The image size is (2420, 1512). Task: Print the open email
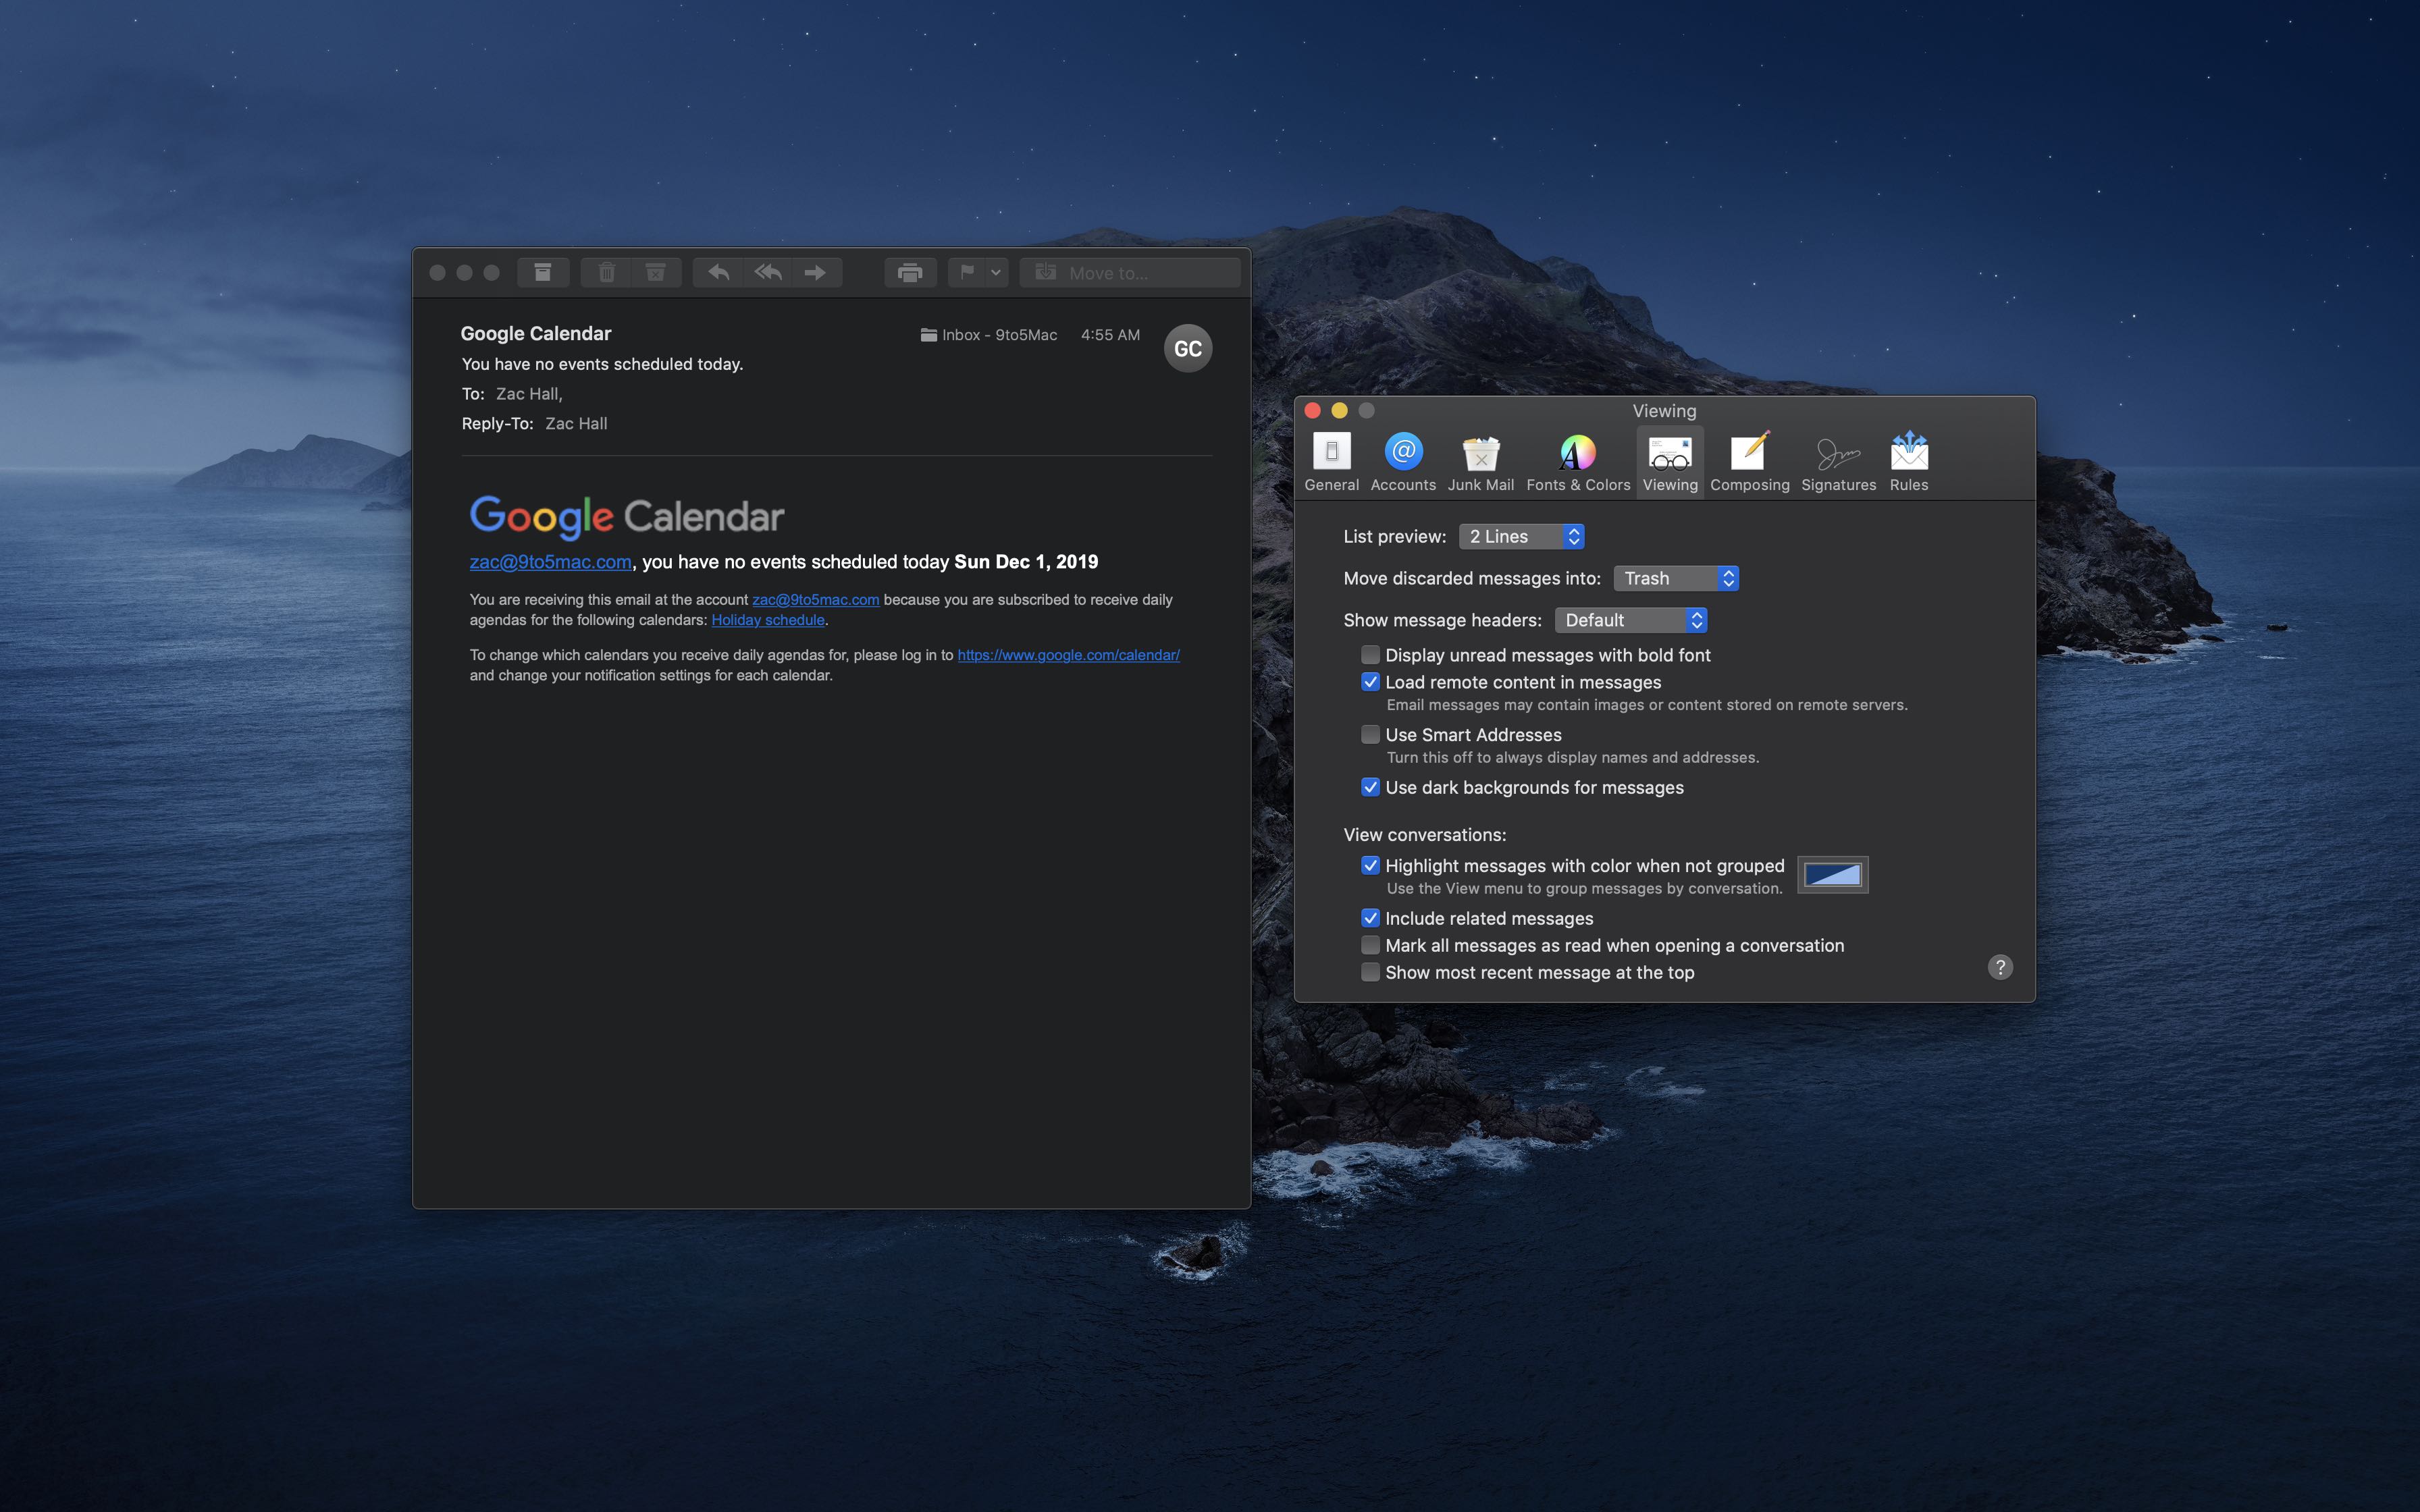coord(909,272)
